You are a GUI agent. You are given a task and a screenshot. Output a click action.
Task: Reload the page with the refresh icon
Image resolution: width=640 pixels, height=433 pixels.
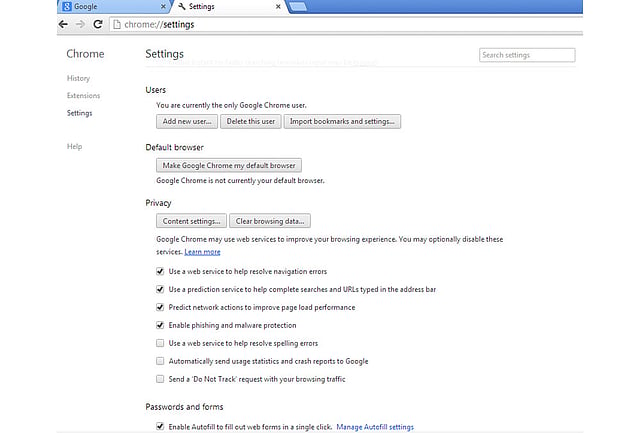click(x=98, y=24)
